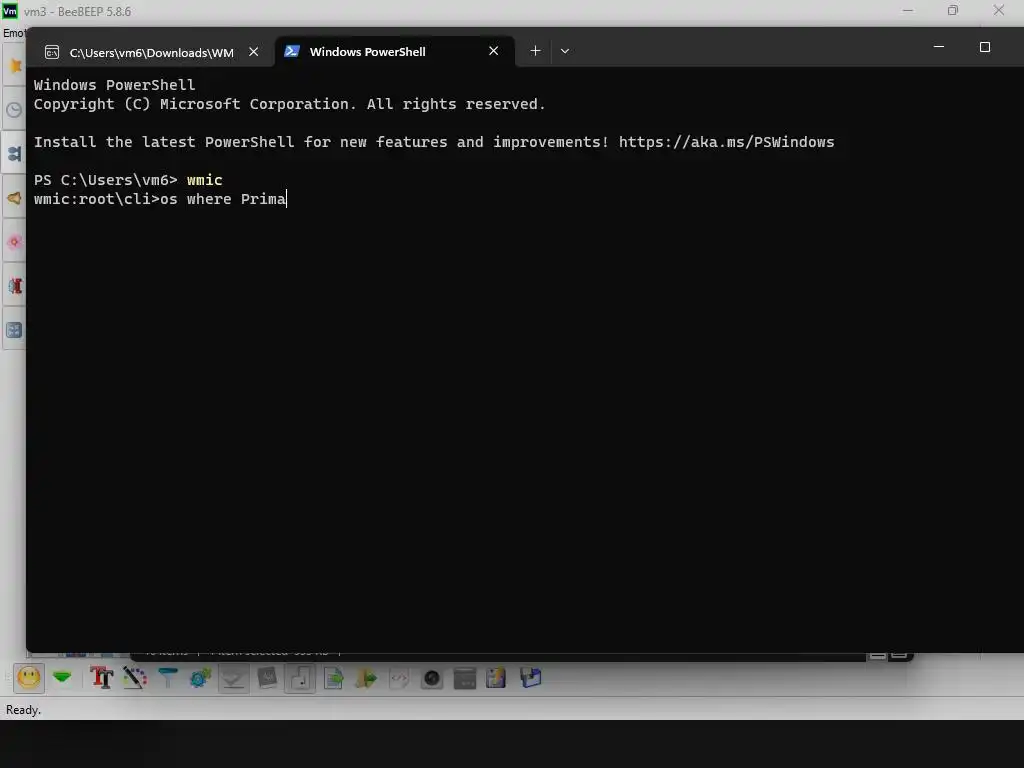Viewport: 1024px width, 768px height.
Task: Click the camera screenshot icon in BeeBEEP toolbar
Action: [432, 679]
